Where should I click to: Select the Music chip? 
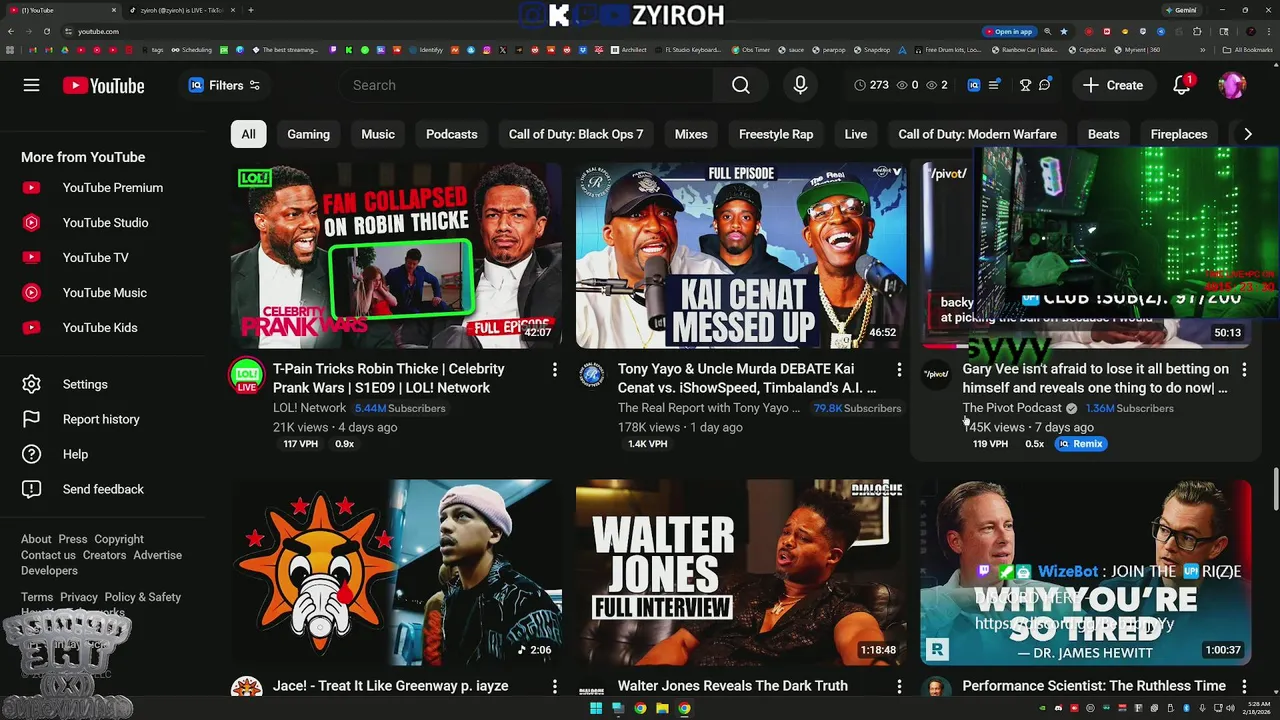(x=378, y=134)
